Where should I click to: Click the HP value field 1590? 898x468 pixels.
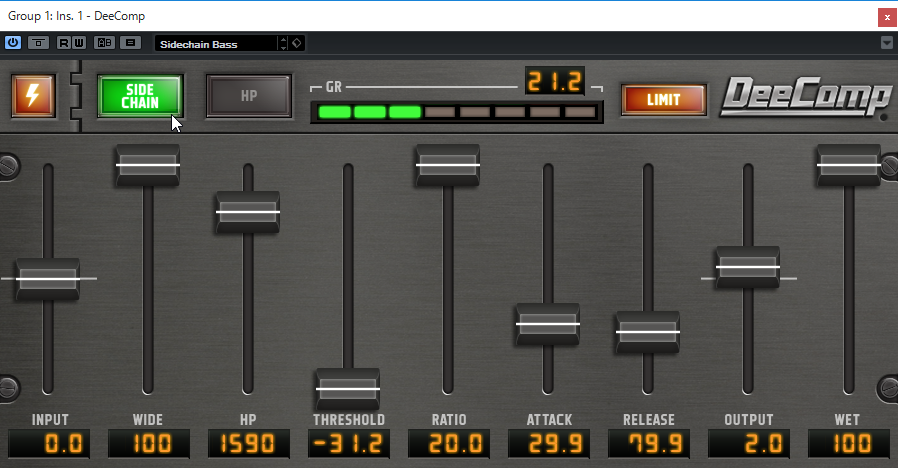[x=249, y=444]
